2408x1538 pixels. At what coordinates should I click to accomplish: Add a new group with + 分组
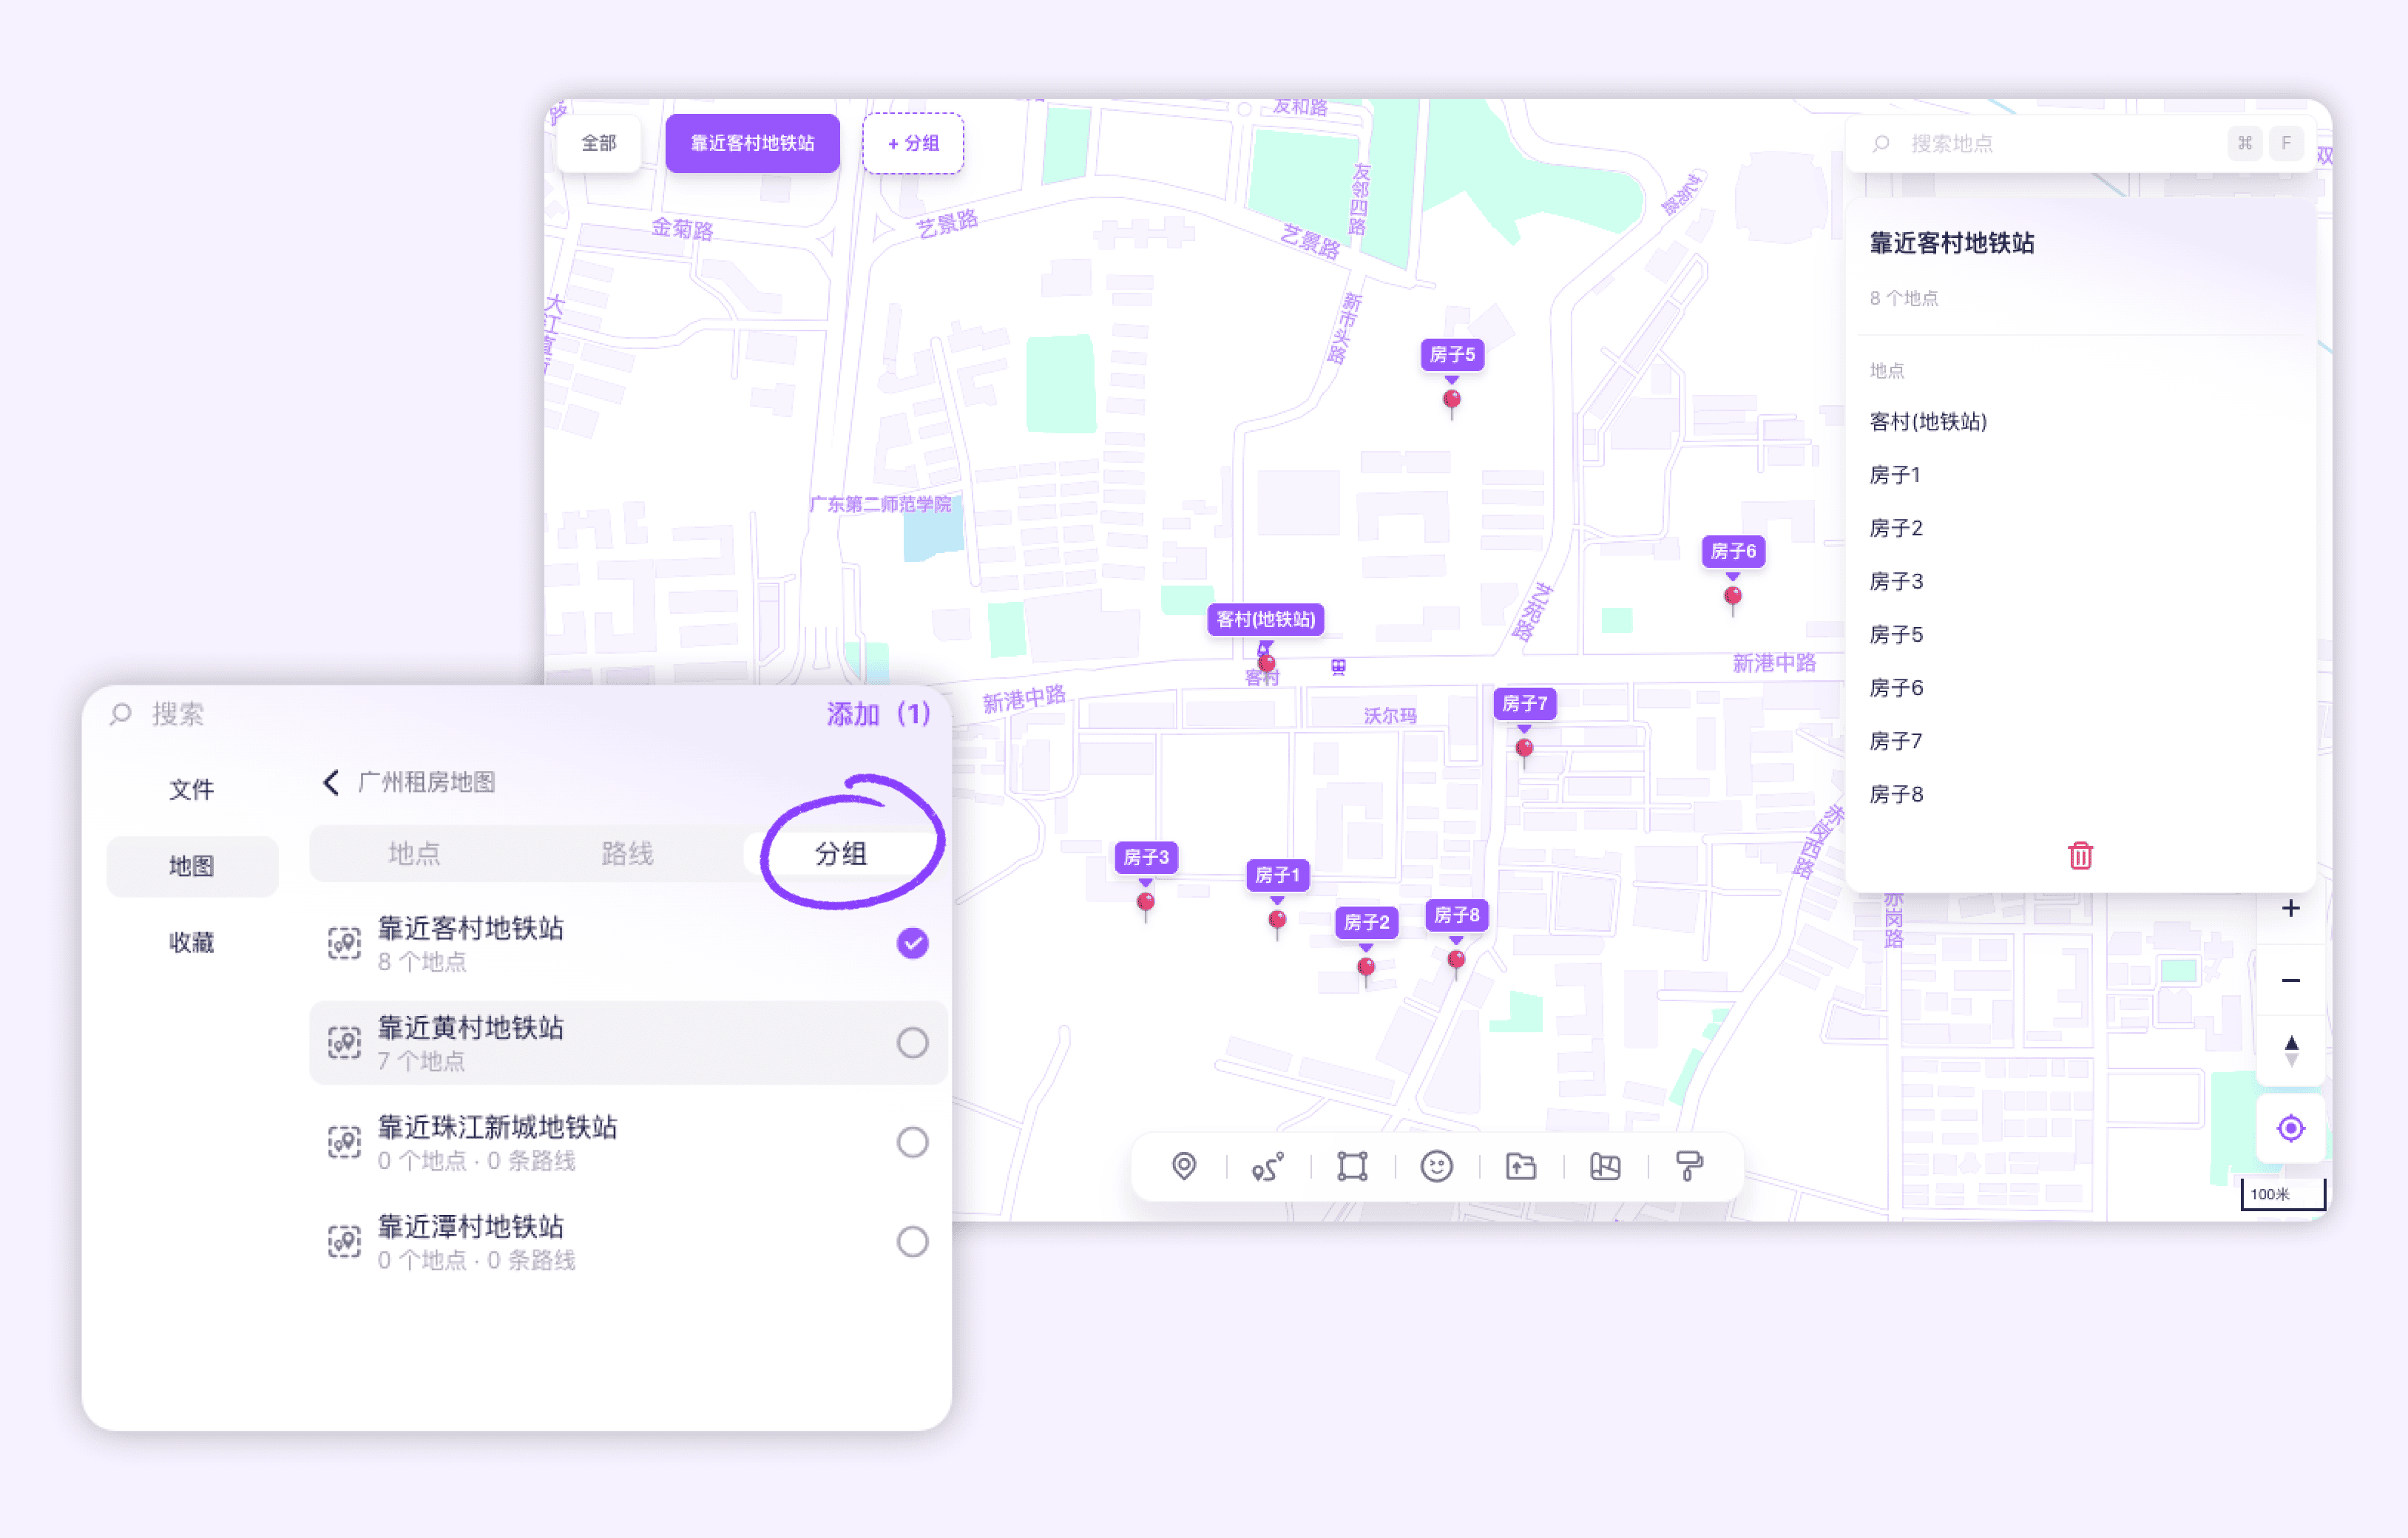point(913,143)
